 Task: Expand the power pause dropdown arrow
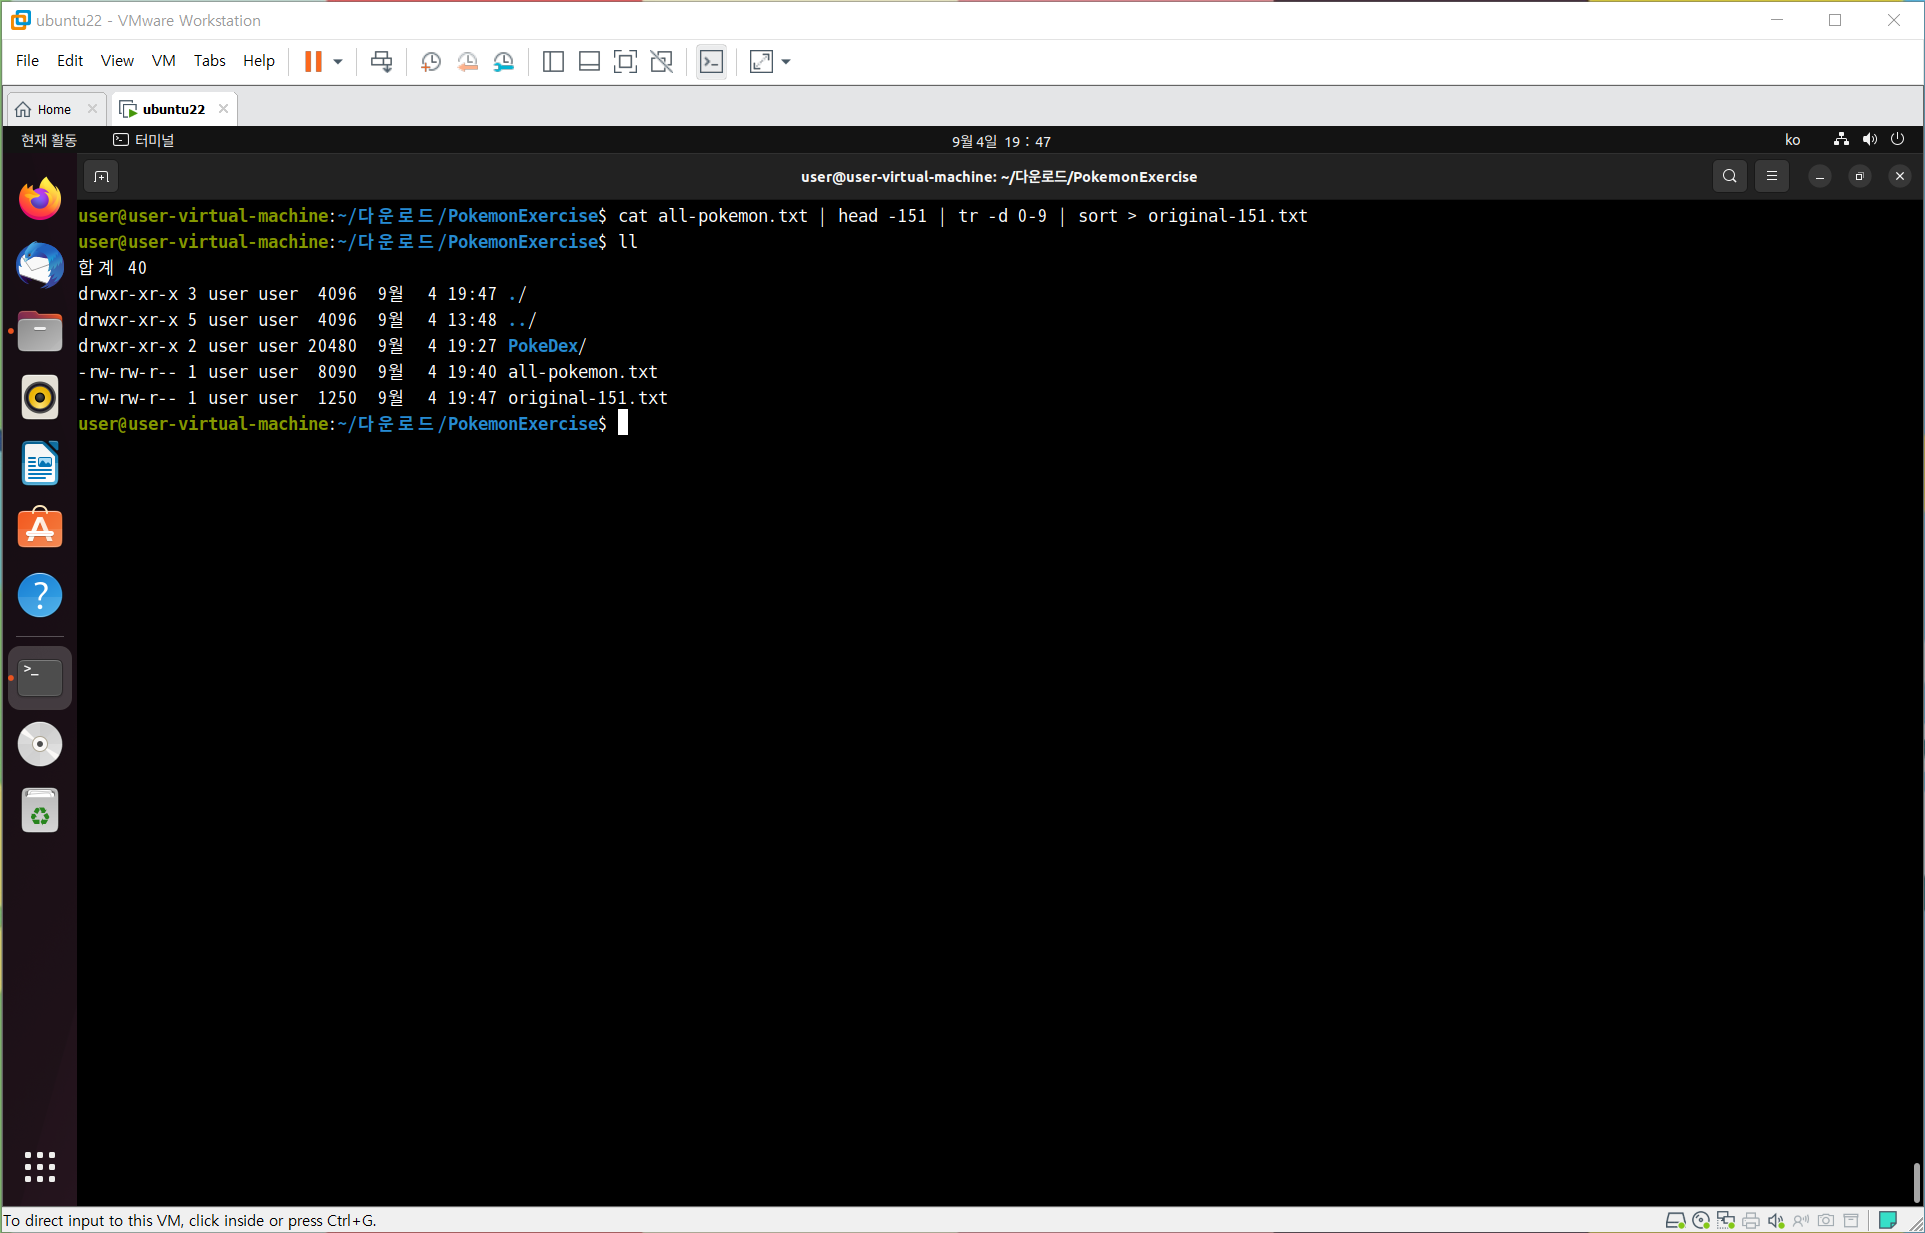click(x=338, y=62)
